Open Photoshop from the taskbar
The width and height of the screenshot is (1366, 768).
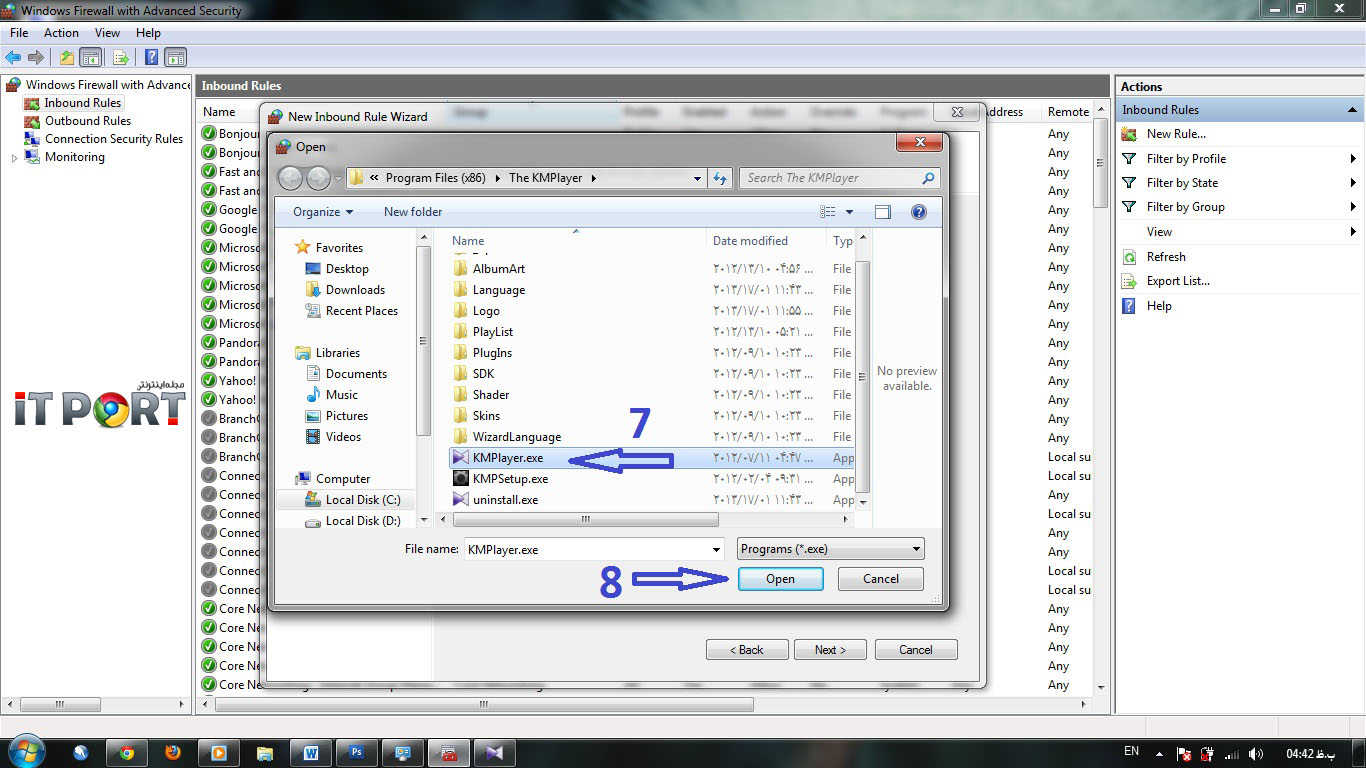356,753
